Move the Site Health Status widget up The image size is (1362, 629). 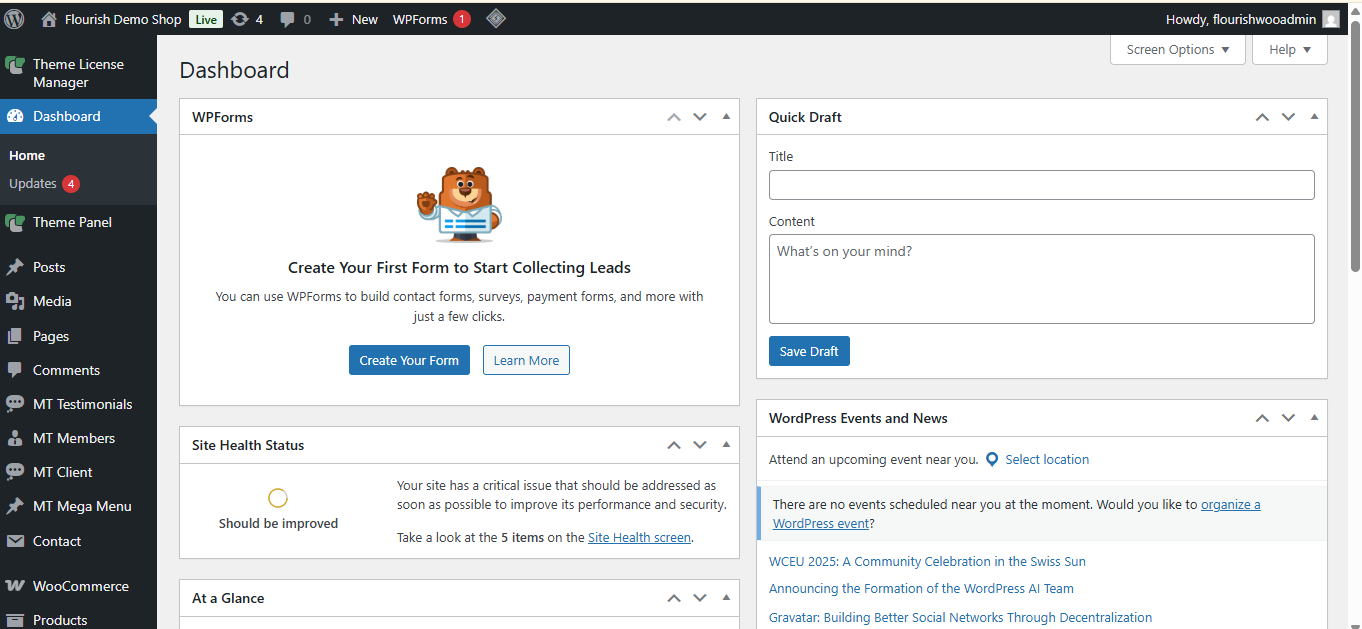pos(674,445)
